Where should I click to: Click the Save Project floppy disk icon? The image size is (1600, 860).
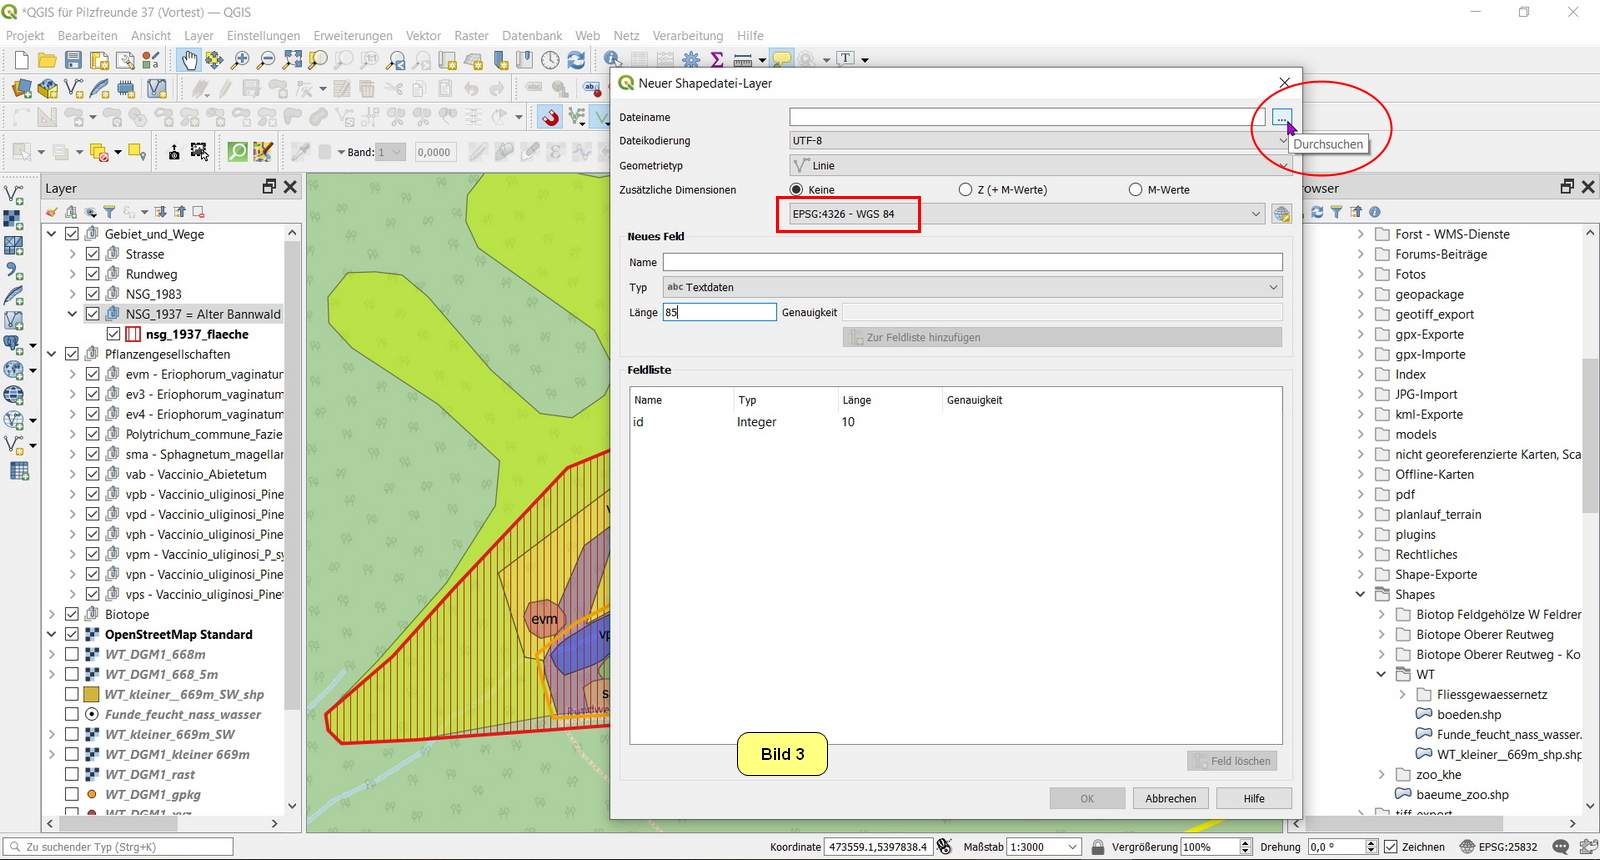coord(73,60)
